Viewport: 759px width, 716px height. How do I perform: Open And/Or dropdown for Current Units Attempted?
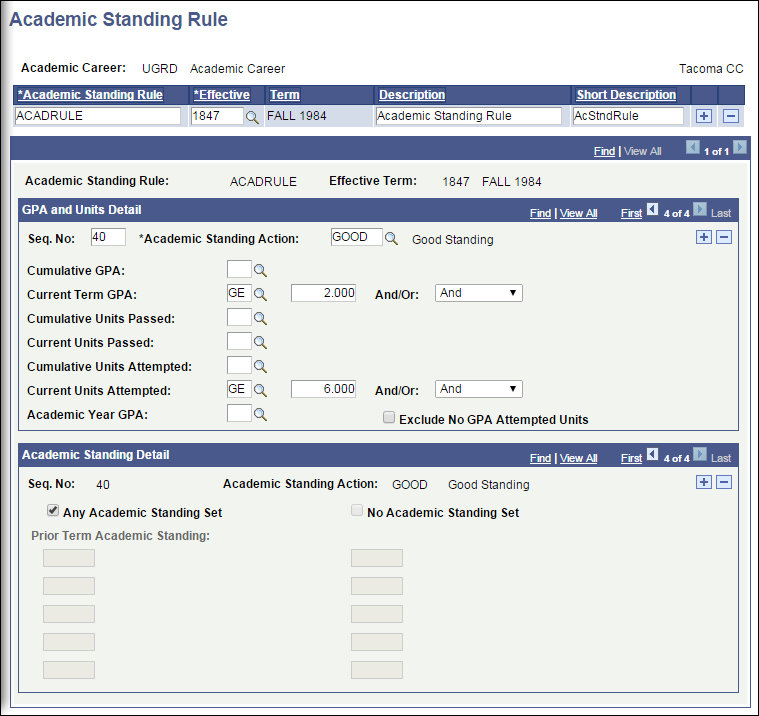(x=479, y=389)
